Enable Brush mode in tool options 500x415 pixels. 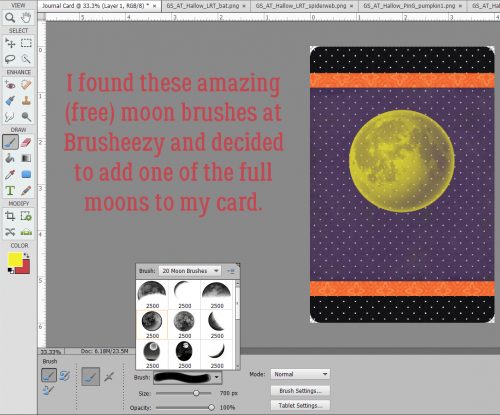[x=90, y=376]
